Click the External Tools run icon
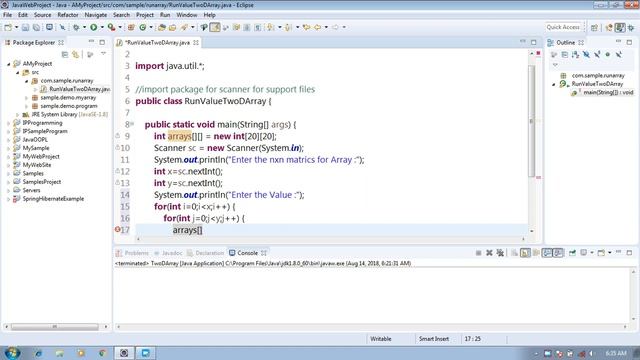 pyautogui.click(x=111, y=27)
